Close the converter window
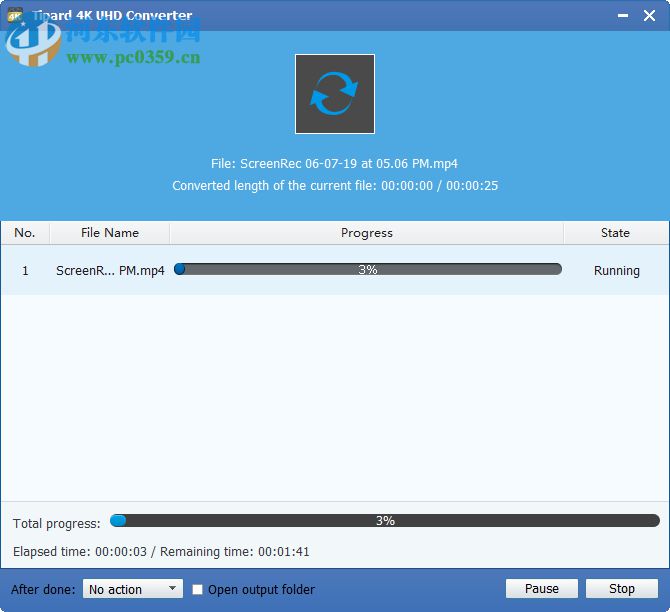Image resolution: width=670 pixels, height=612 pixels. click(x=649, y=16)
